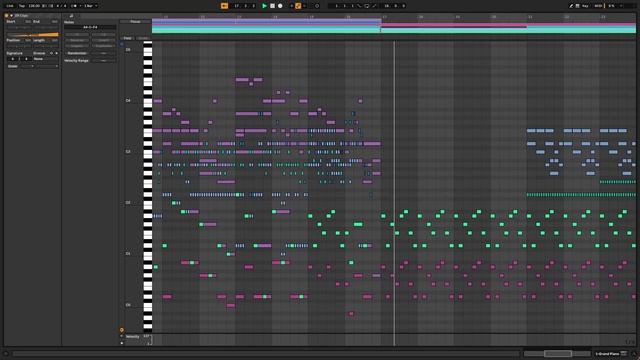
Task: Start playback with the green Play button
Action: tap(264, 6)
